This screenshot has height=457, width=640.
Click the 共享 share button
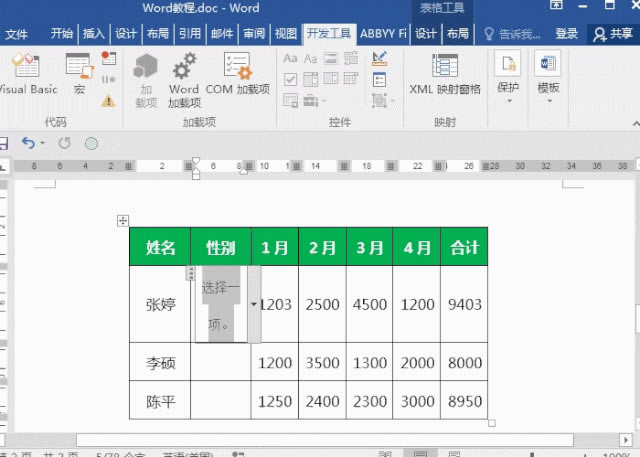pyautogui.click(x=613, y=34)
